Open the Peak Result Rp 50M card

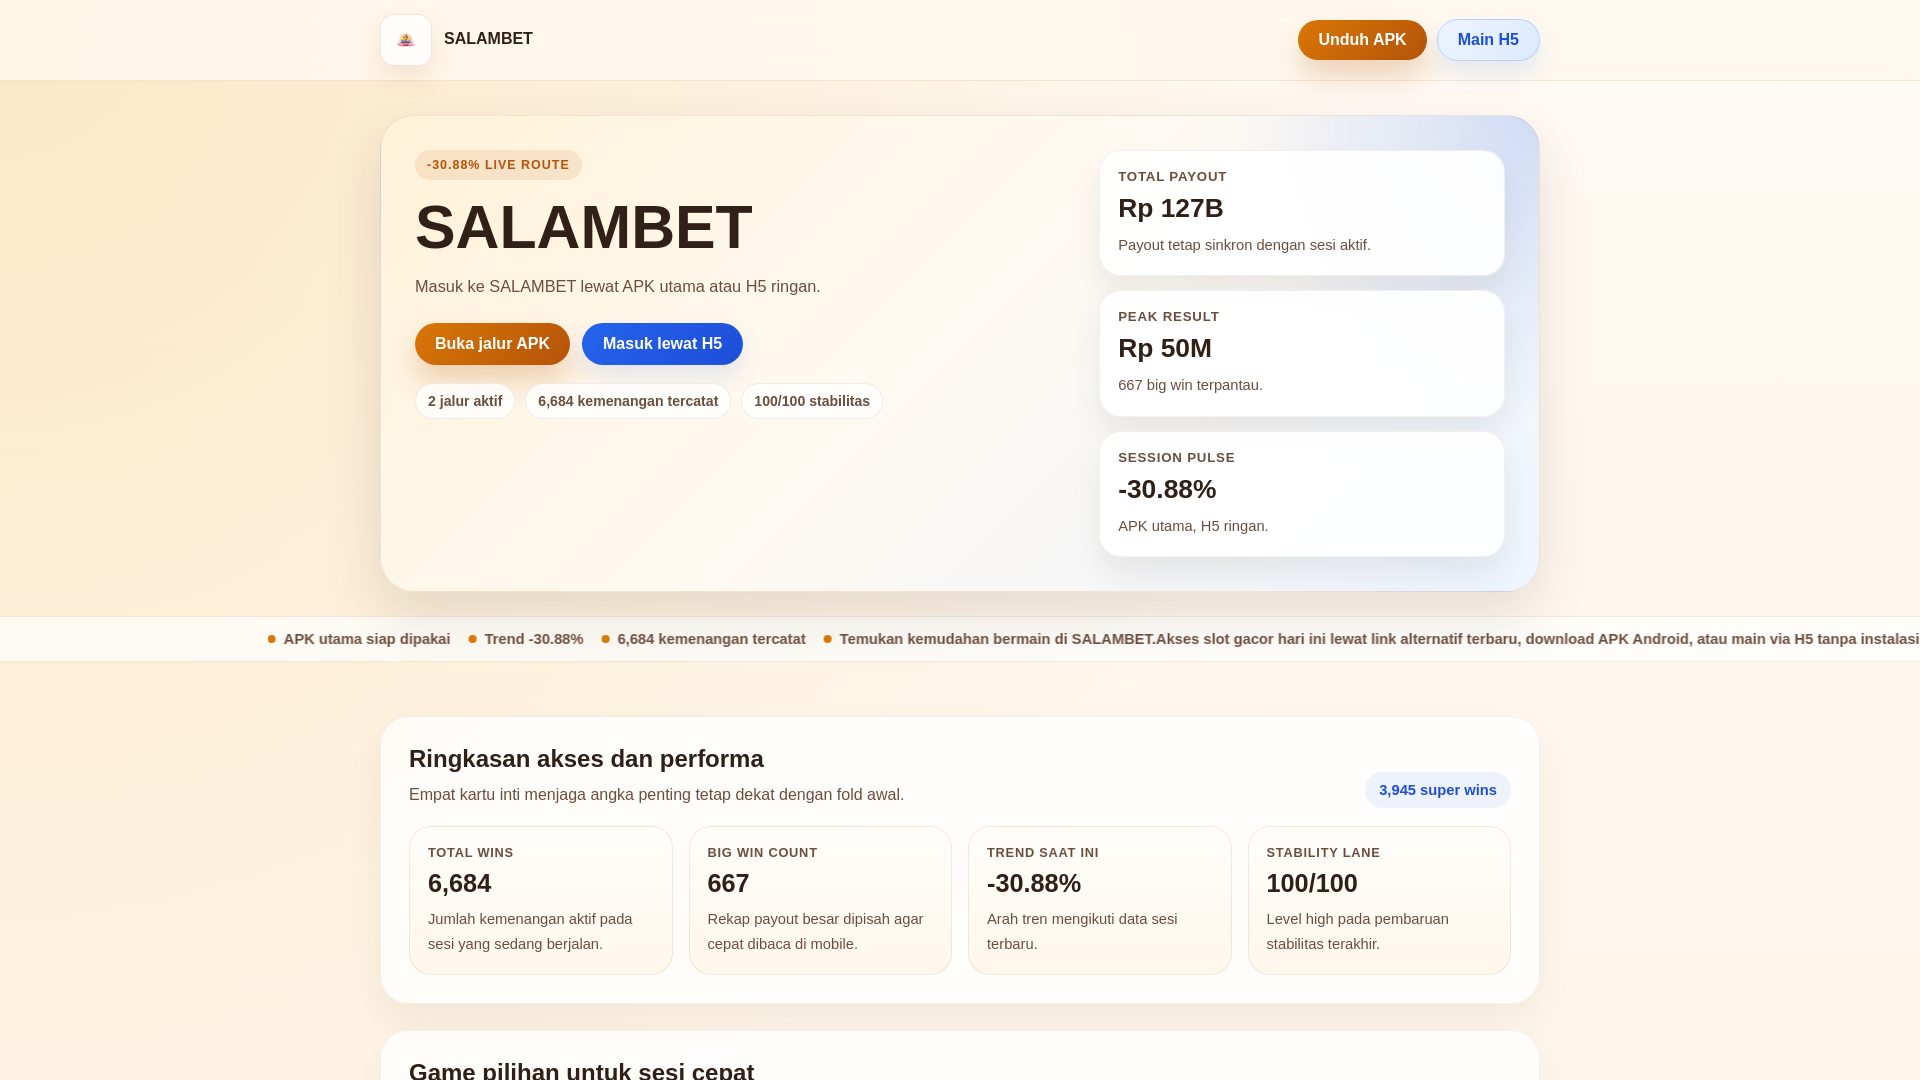click(x=1301, y=353)
